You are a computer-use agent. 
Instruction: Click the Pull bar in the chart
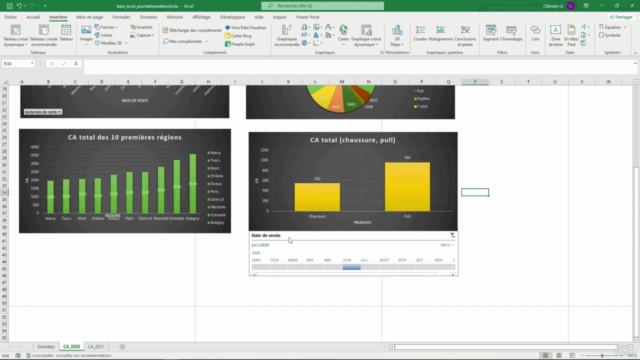[x=407, y=187]
